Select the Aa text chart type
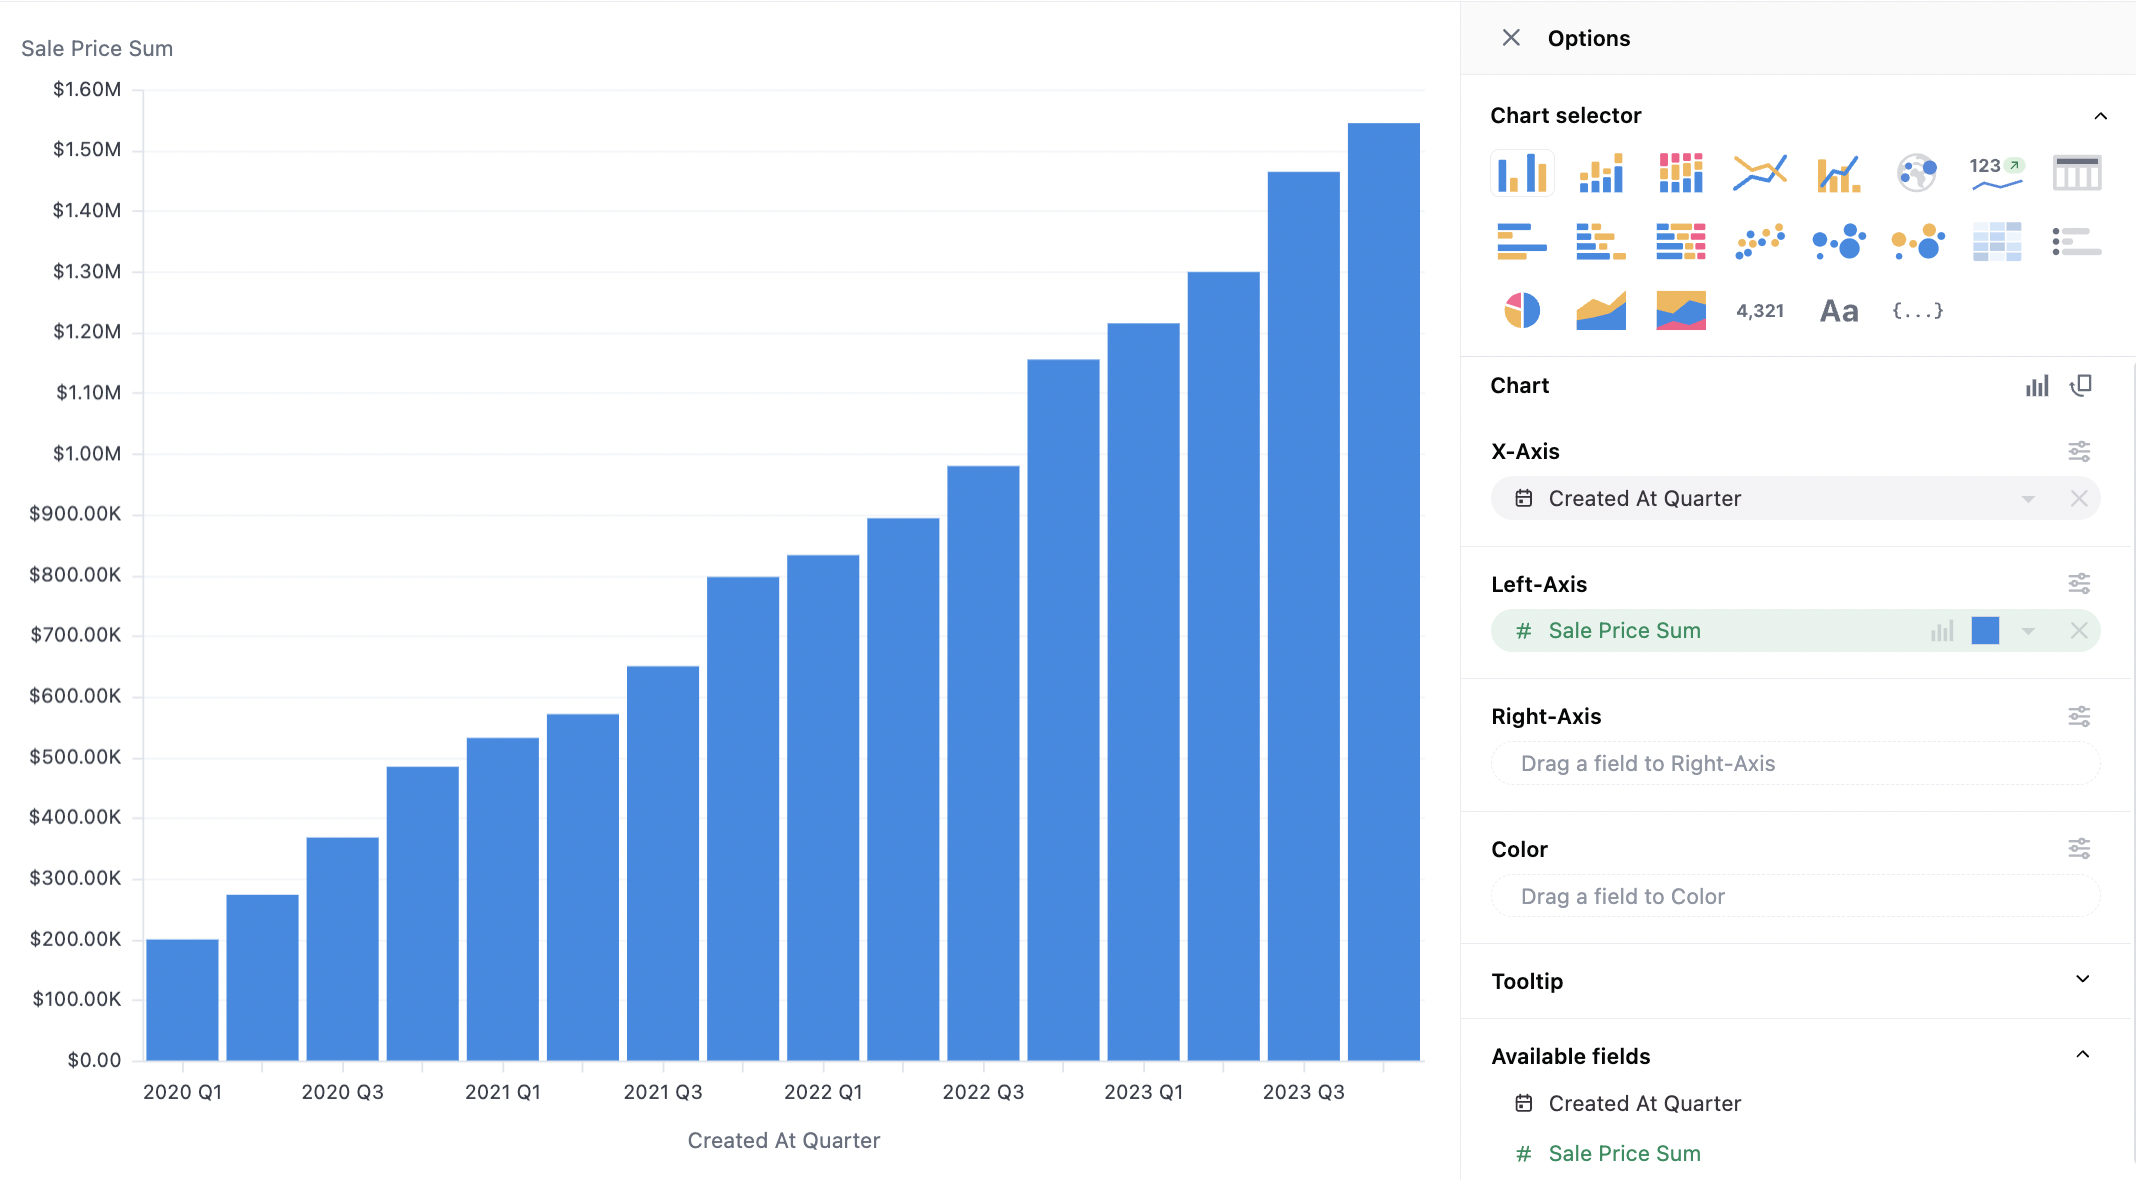This screenshot has width=2136, height=1180. pyautogui.click(x=1838, y=311)
